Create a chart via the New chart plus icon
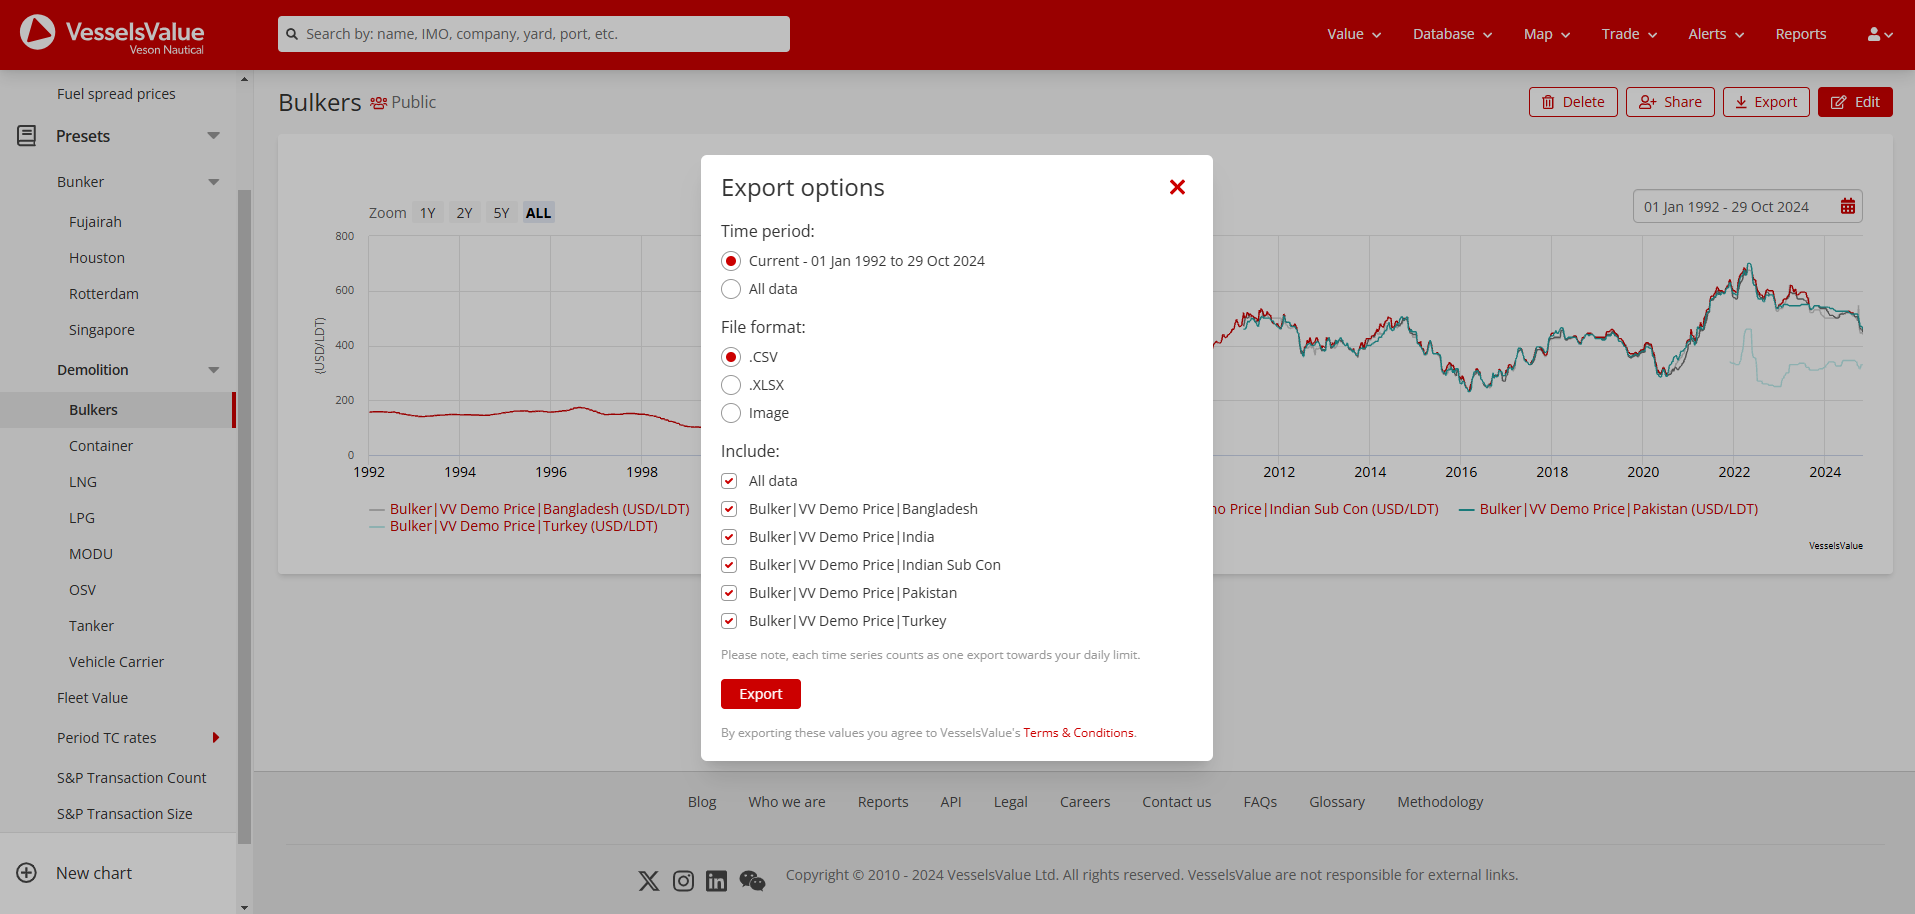The image size is (1915, 914). 27,872
